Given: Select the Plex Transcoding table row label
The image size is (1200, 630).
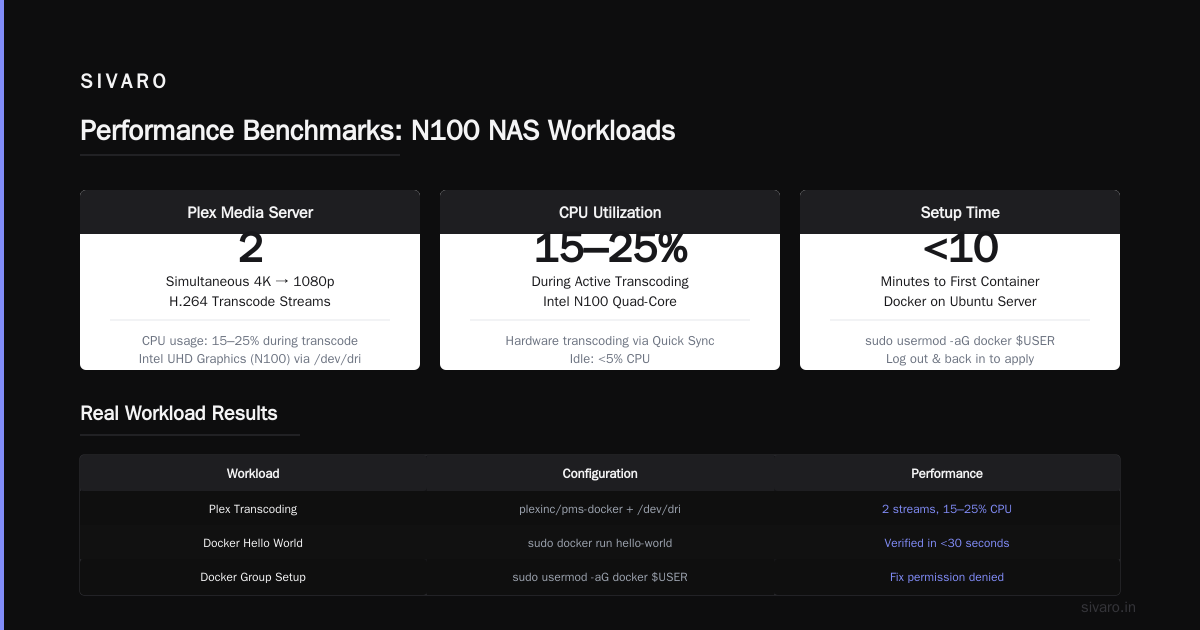Looking at the screenshot, I should click(253, 509).
